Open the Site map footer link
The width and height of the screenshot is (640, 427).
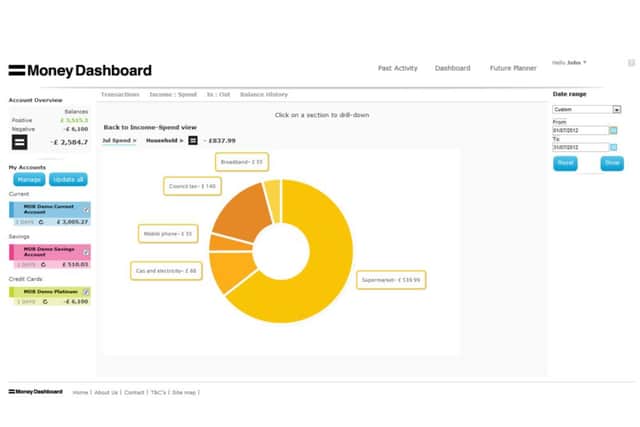click(x=184, y=392)
